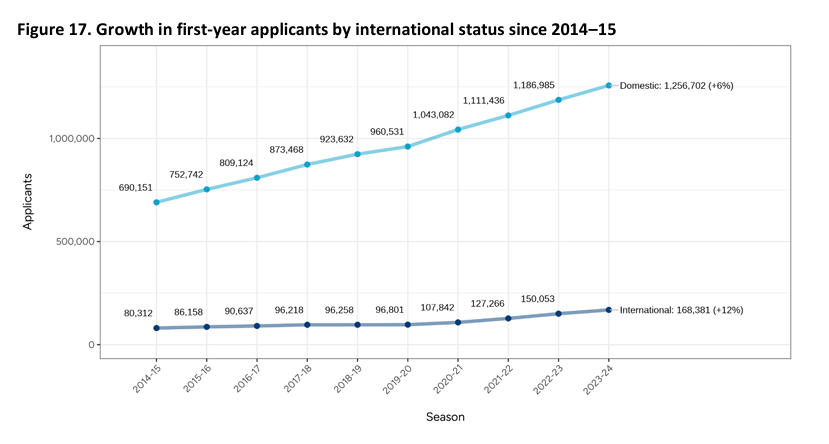Click the domestic data label 923,632
Image resolution: width=829 pixels, height=444 pixels.
(x=337, y=140)
